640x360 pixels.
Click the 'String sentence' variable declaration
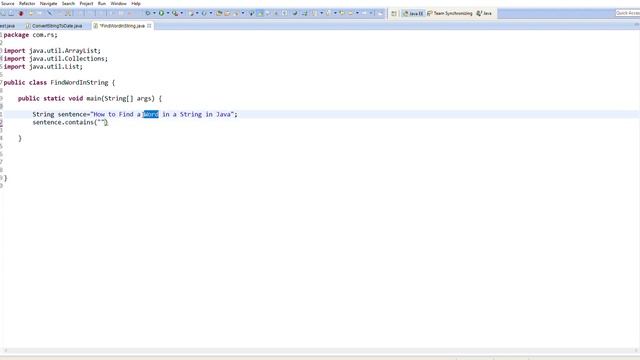(60, 114)
